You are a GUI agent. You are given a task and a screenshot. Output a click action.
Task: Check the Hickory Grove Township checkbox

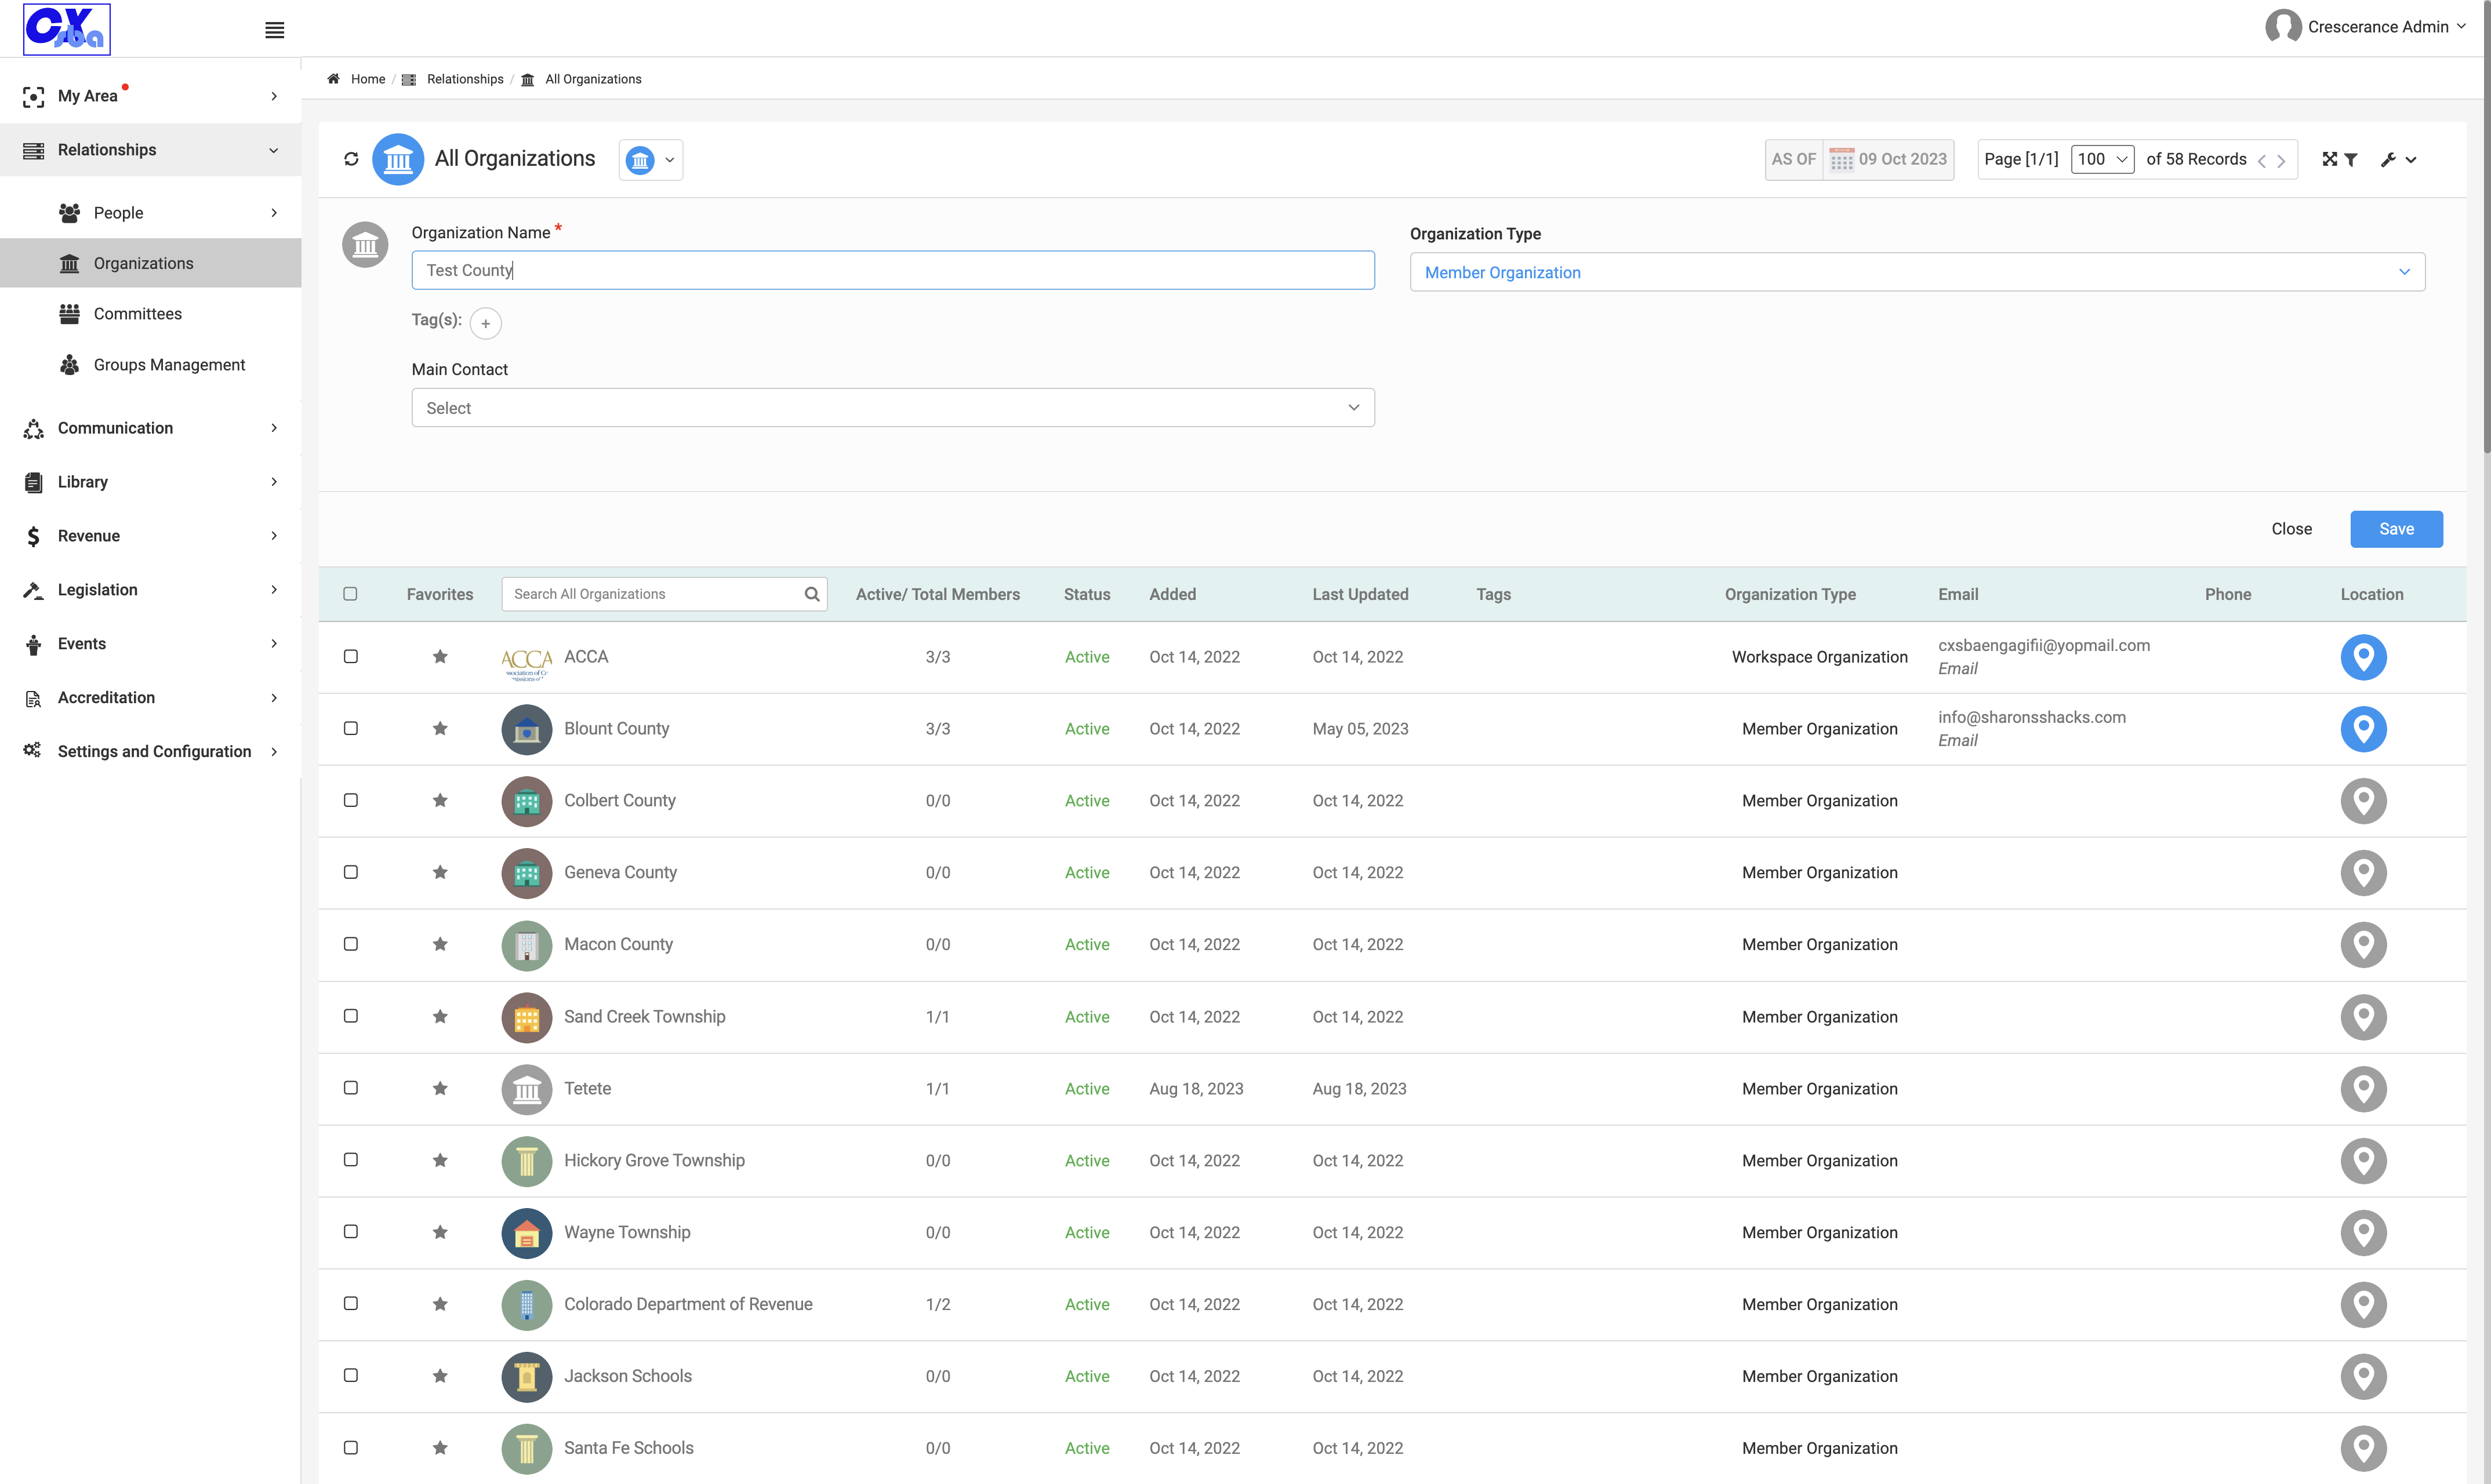(x=351, y=1161)
